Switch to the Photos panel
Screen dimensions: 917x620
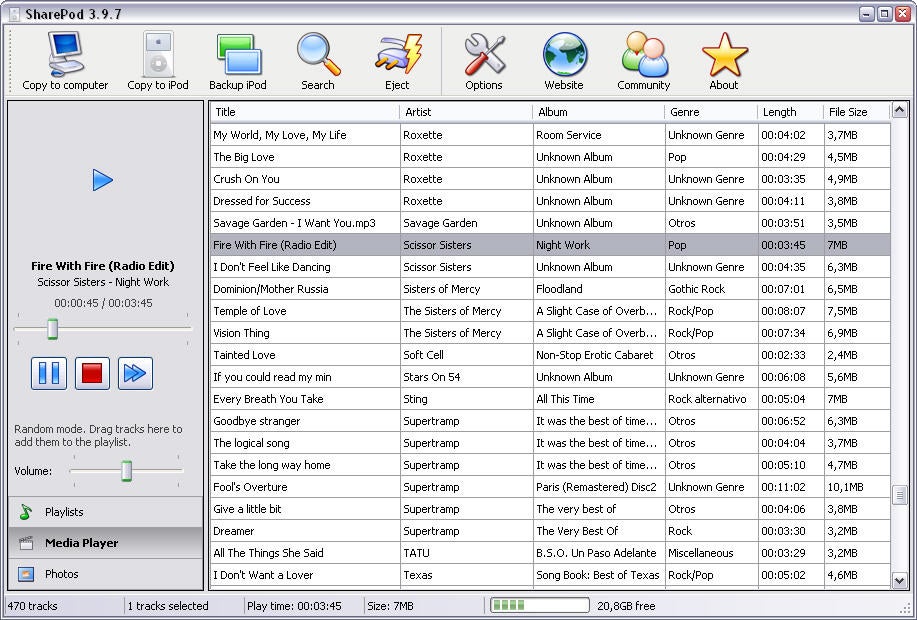pos(105,574)
